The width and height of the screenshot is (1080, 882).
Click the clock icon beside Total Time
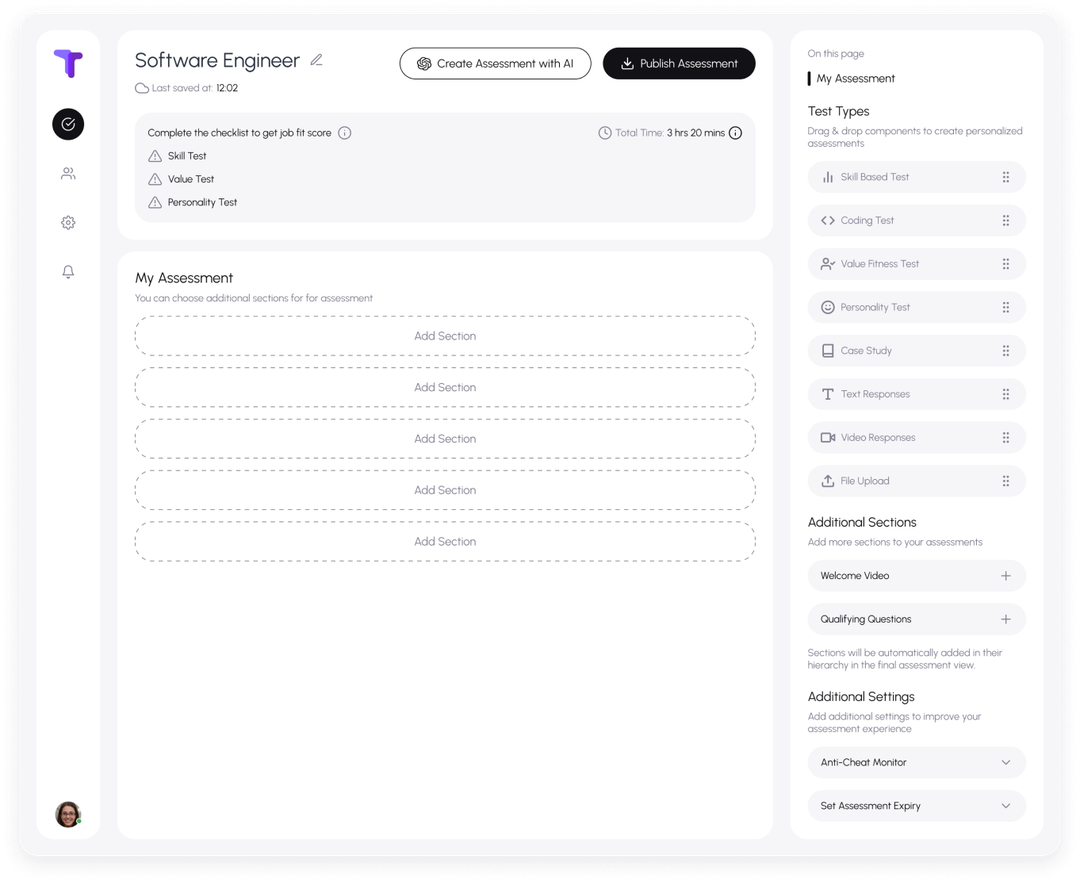pos(605,133)
